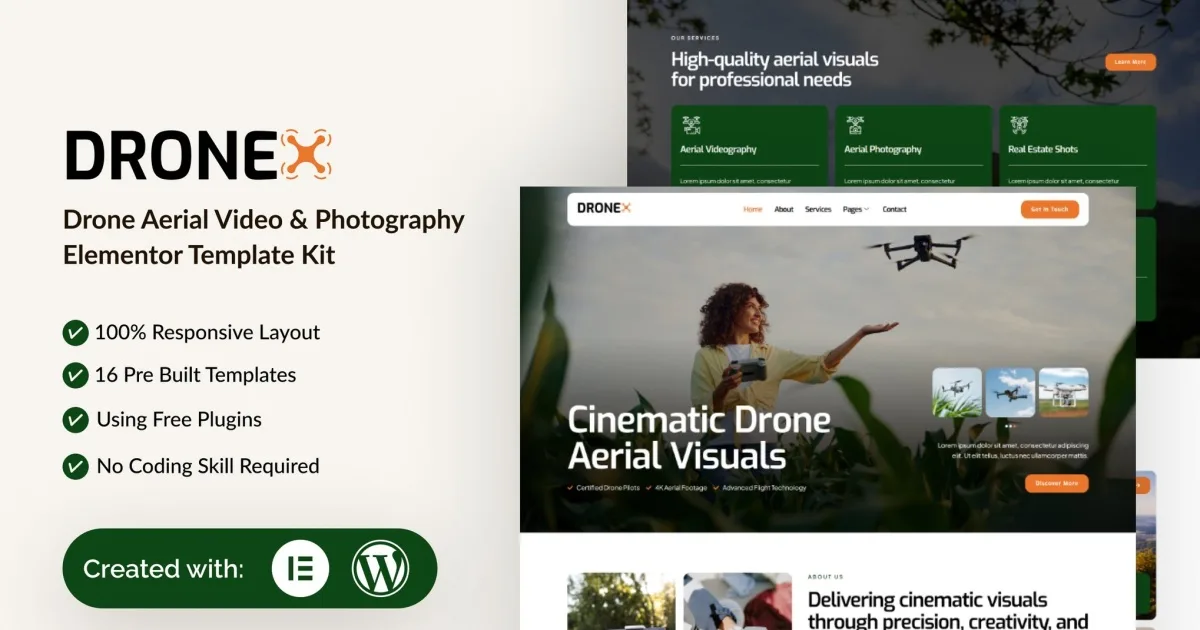1200x630 pixels.
Task: Click checkmark beside Using Free Plugins
Action: pyautogui.click(x=75, y=420)
